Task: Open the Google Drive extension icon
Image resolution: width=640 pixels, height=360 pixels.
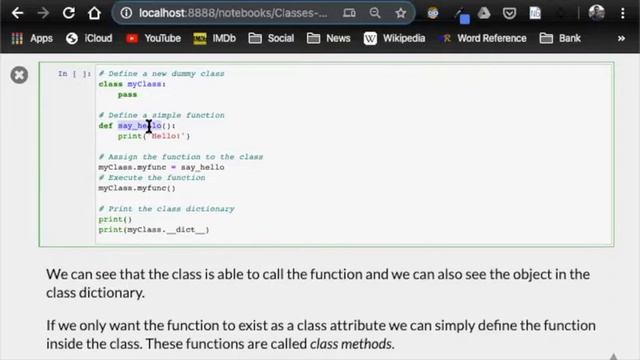Action: 484,13
